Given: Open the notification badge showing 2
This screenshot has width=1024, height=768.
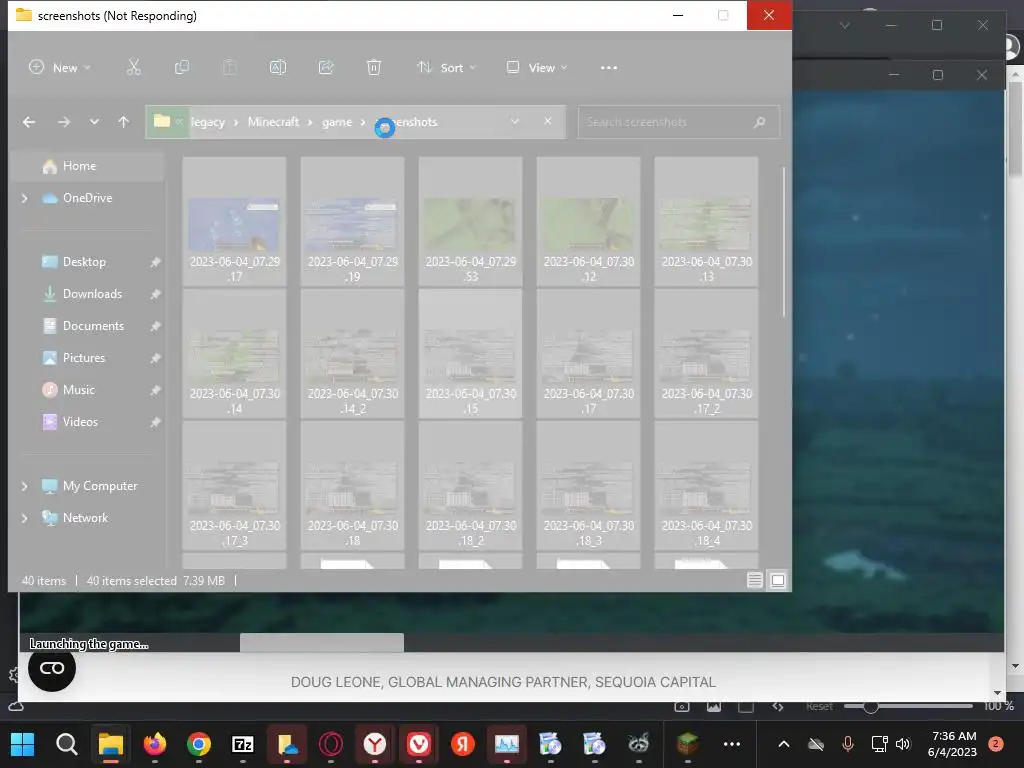Looking at the screenshot, I should (x=995, y=744).
